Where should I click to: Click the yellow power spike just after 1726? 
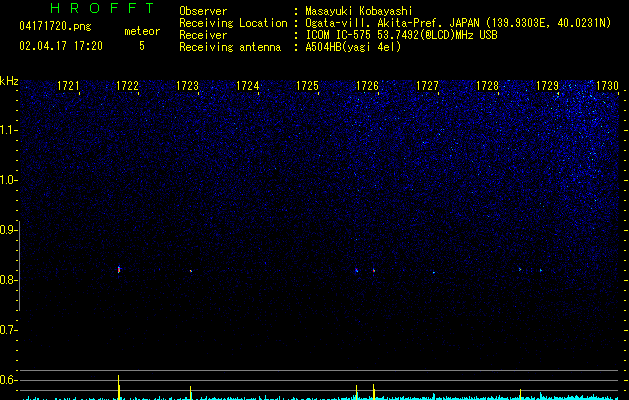373,392
